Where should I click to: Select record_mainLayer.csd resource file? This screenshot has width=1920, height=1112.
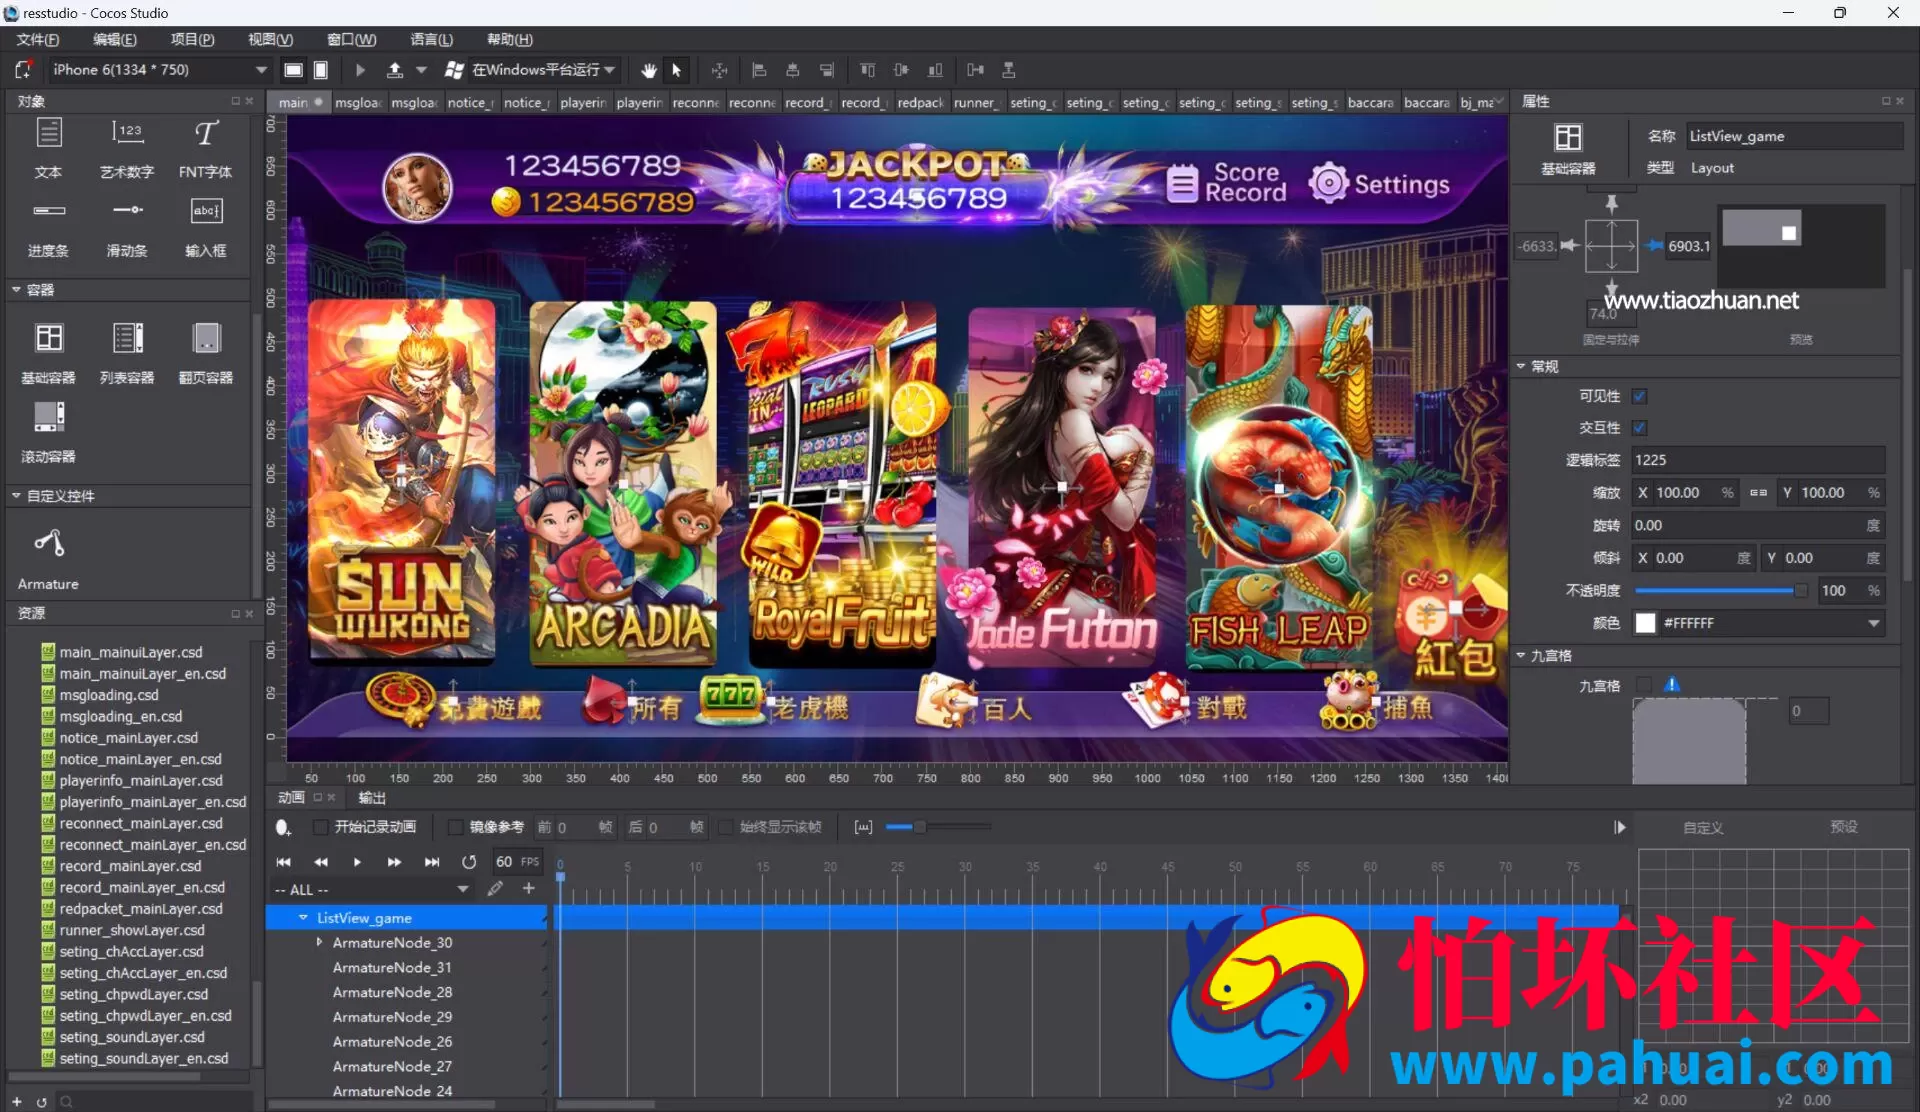tap(130, 866)
